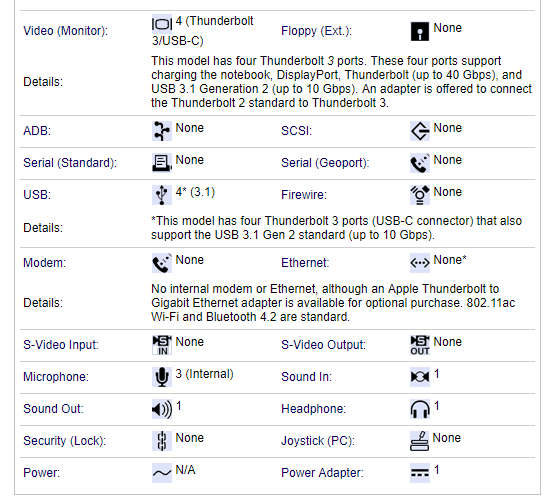Click the Power Adapter icon
This screenshot has width=557, height=504.
420,473
